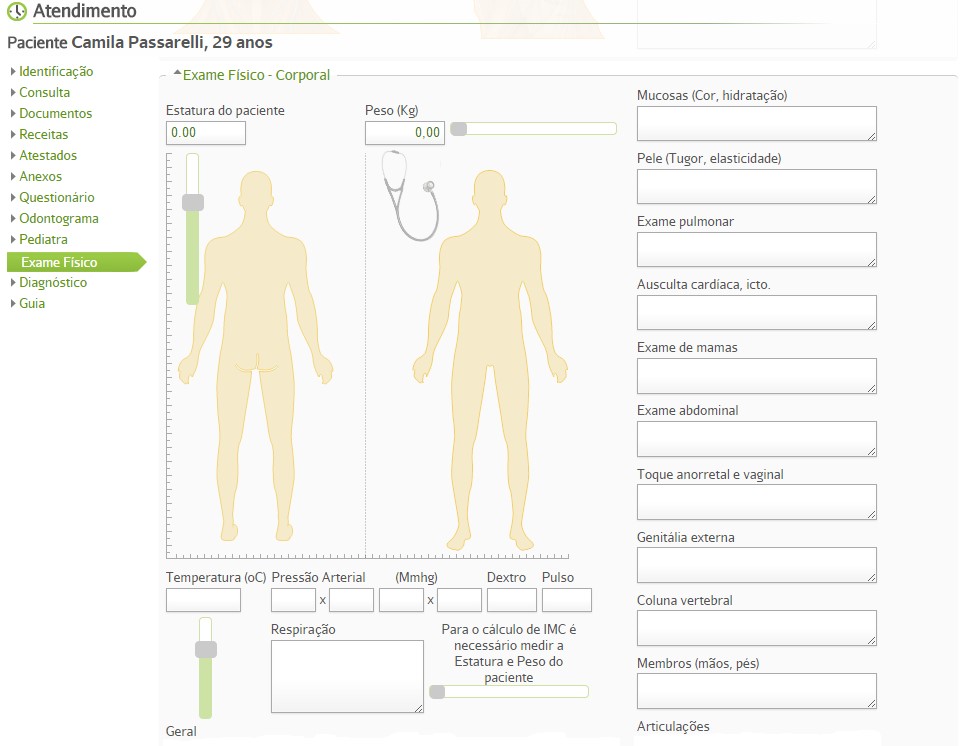Click the stethoscope icon
Viewport: 971px width, 746px height.
(x=409, y=196)
